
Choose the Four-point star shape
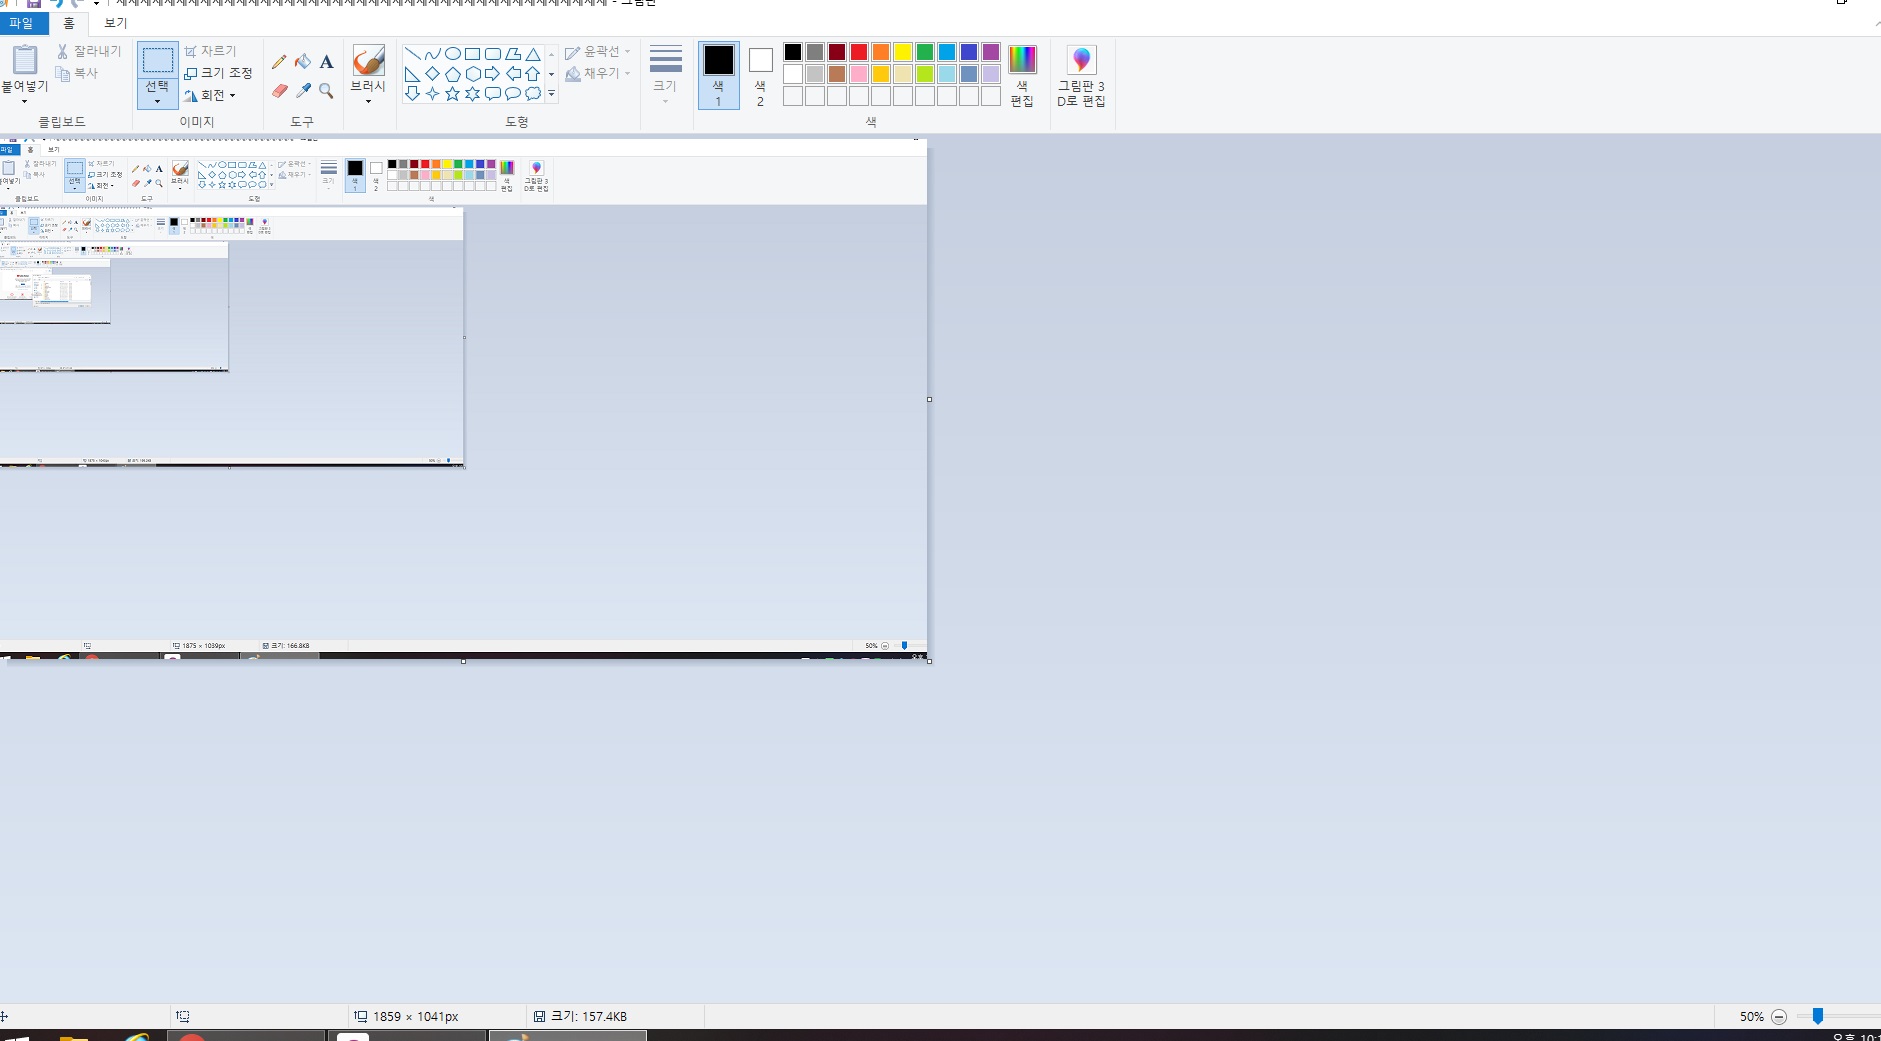point(432,94)
